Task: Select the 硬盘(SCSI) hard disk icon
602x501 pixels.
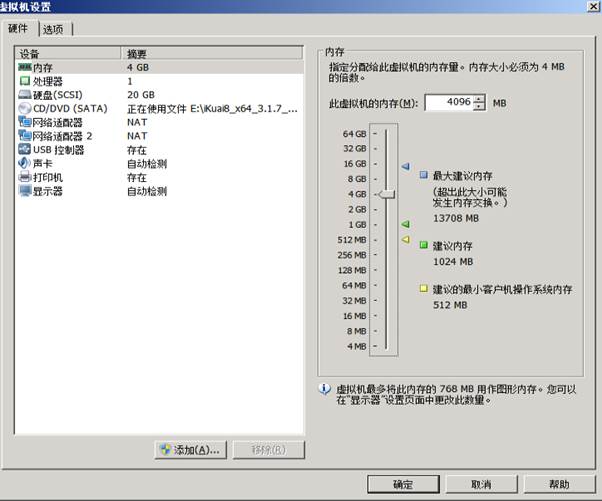Action: [x=25, y=94]
